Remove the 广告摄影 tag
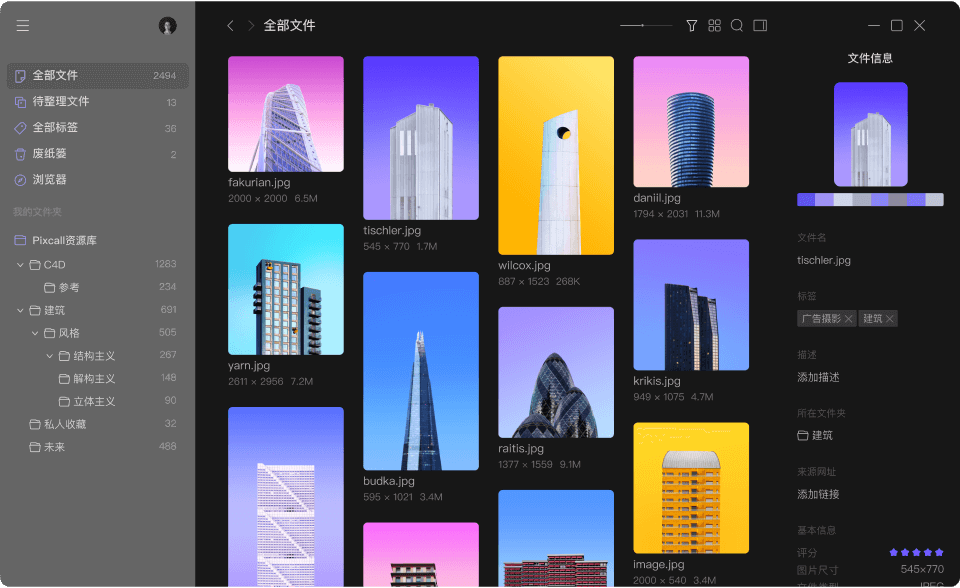960x588 pixels. coord(848,318)
